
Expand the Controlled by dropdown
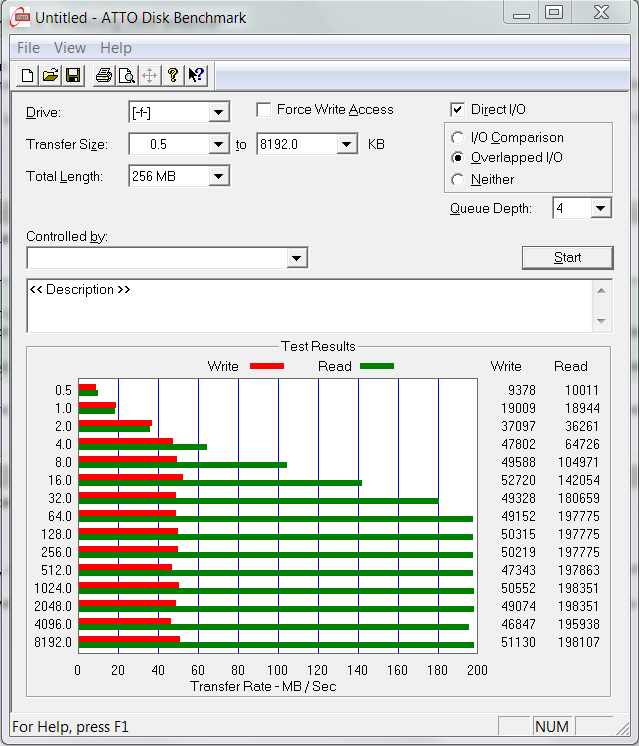(x=296, y=259)
